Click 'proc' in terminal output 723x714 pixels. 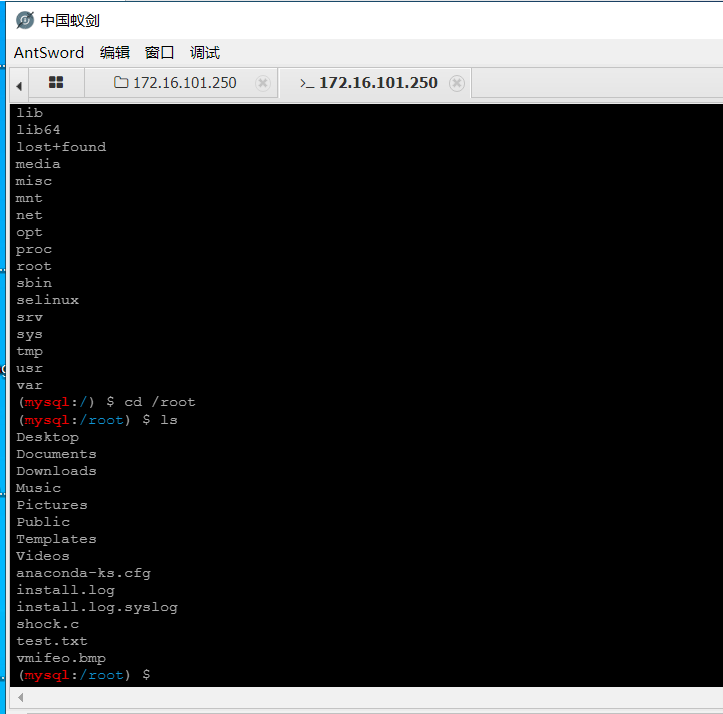pyautogui.click(x=34, y=250)
